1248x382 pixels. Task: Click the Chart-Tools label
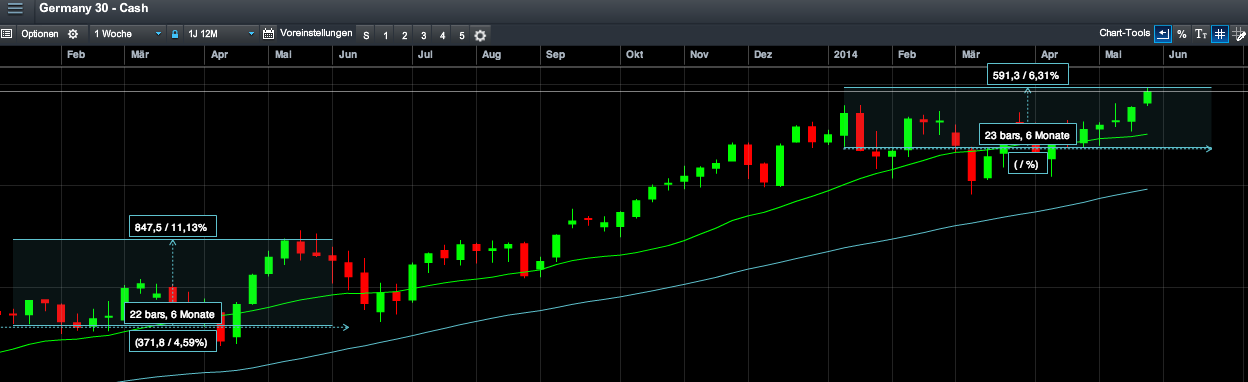[1124, 33]
